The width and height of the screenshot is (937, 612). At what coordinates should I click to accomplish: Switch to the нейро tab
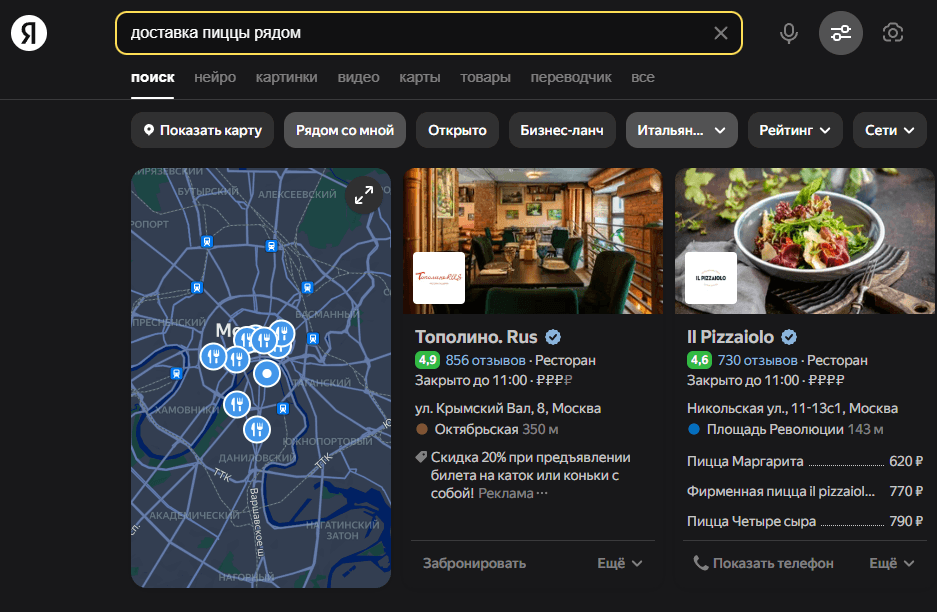pos(215,77)
